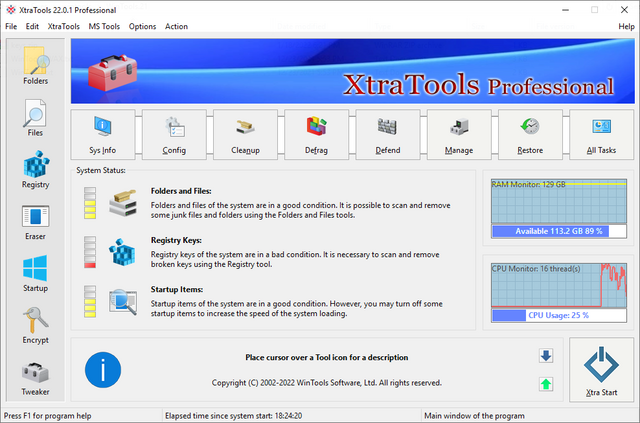Click 'Main window of the program' status text
Viewport: 640px width, 423px height.
[474, 416]
